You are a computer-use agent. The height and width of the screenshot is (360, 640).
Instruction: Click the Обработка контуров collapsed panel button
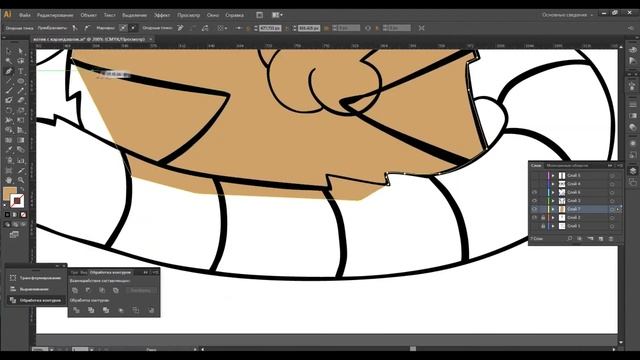click(36, 300)
